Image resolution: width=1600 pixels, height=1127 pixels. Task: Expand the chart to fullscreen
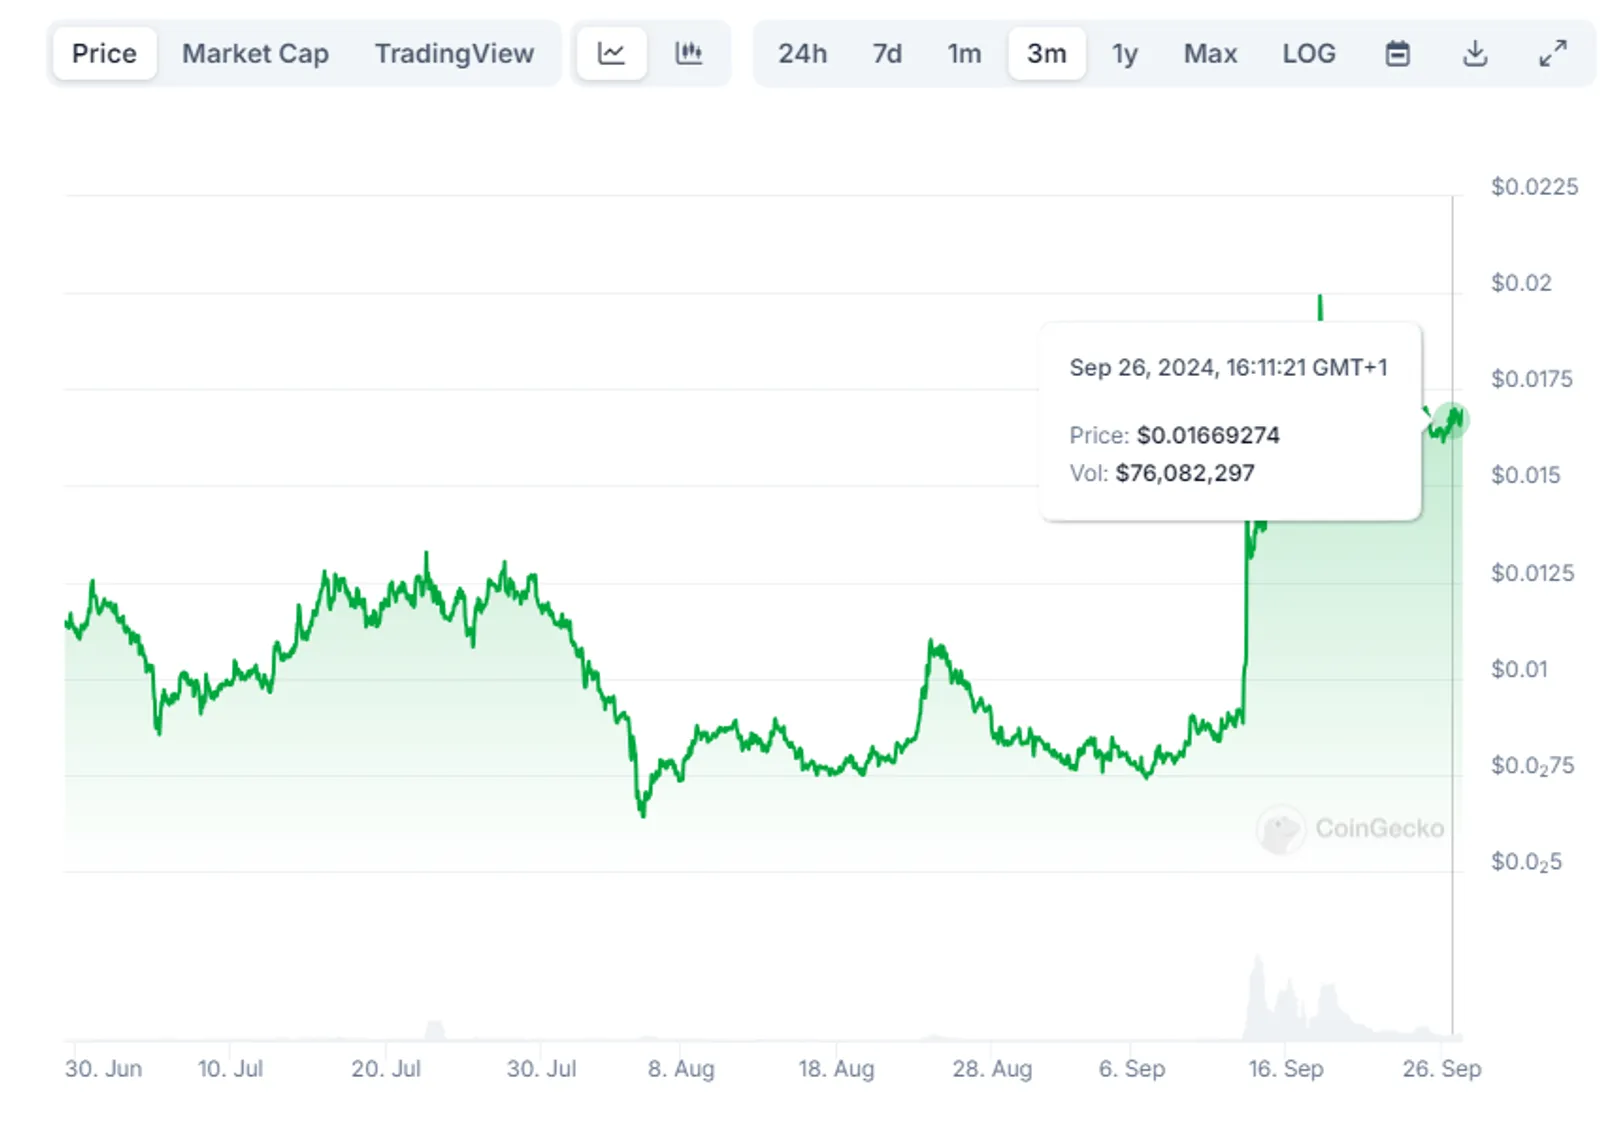coord(1552,53)
